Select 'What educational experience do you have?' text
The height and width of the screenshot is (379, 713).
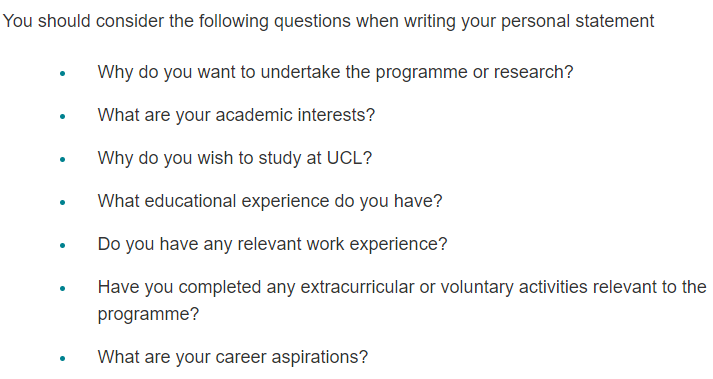click(x=270, y=201)
